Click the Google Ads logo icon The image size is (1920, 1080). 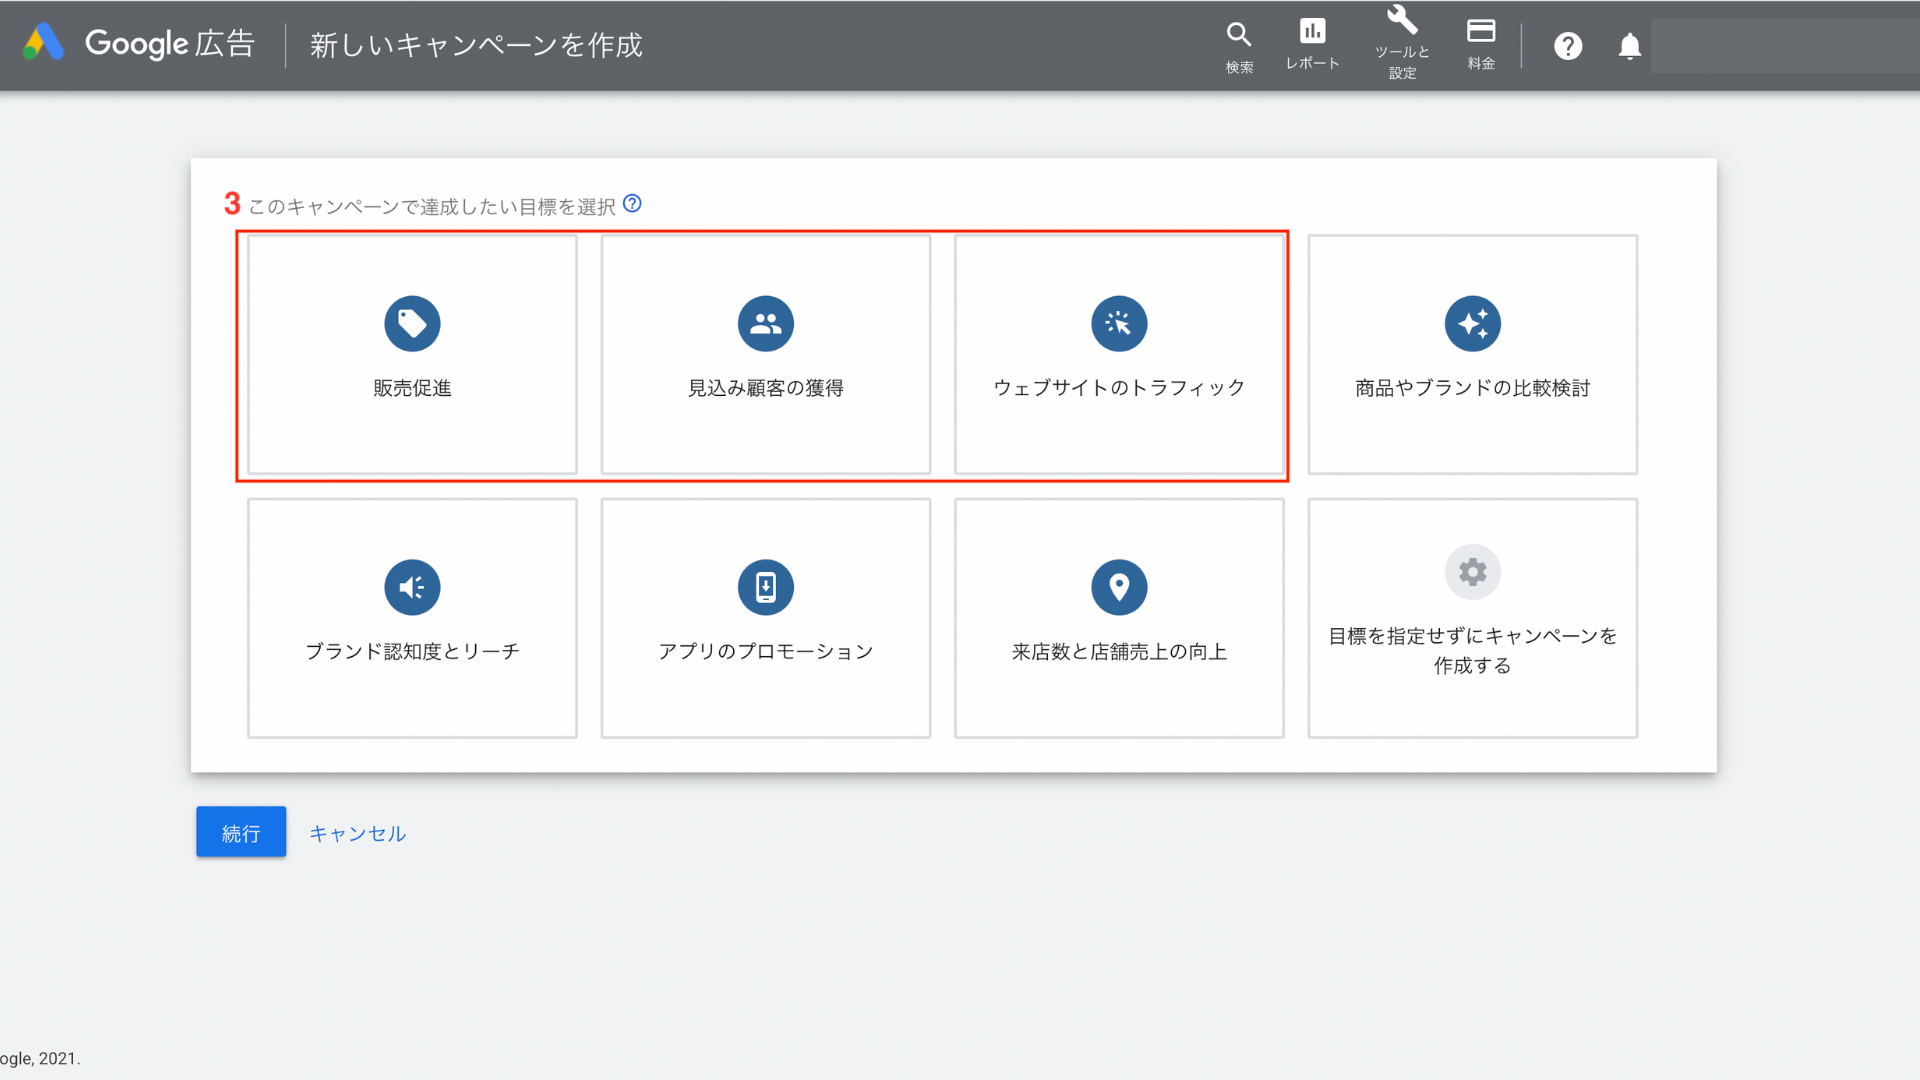point(43,43)
